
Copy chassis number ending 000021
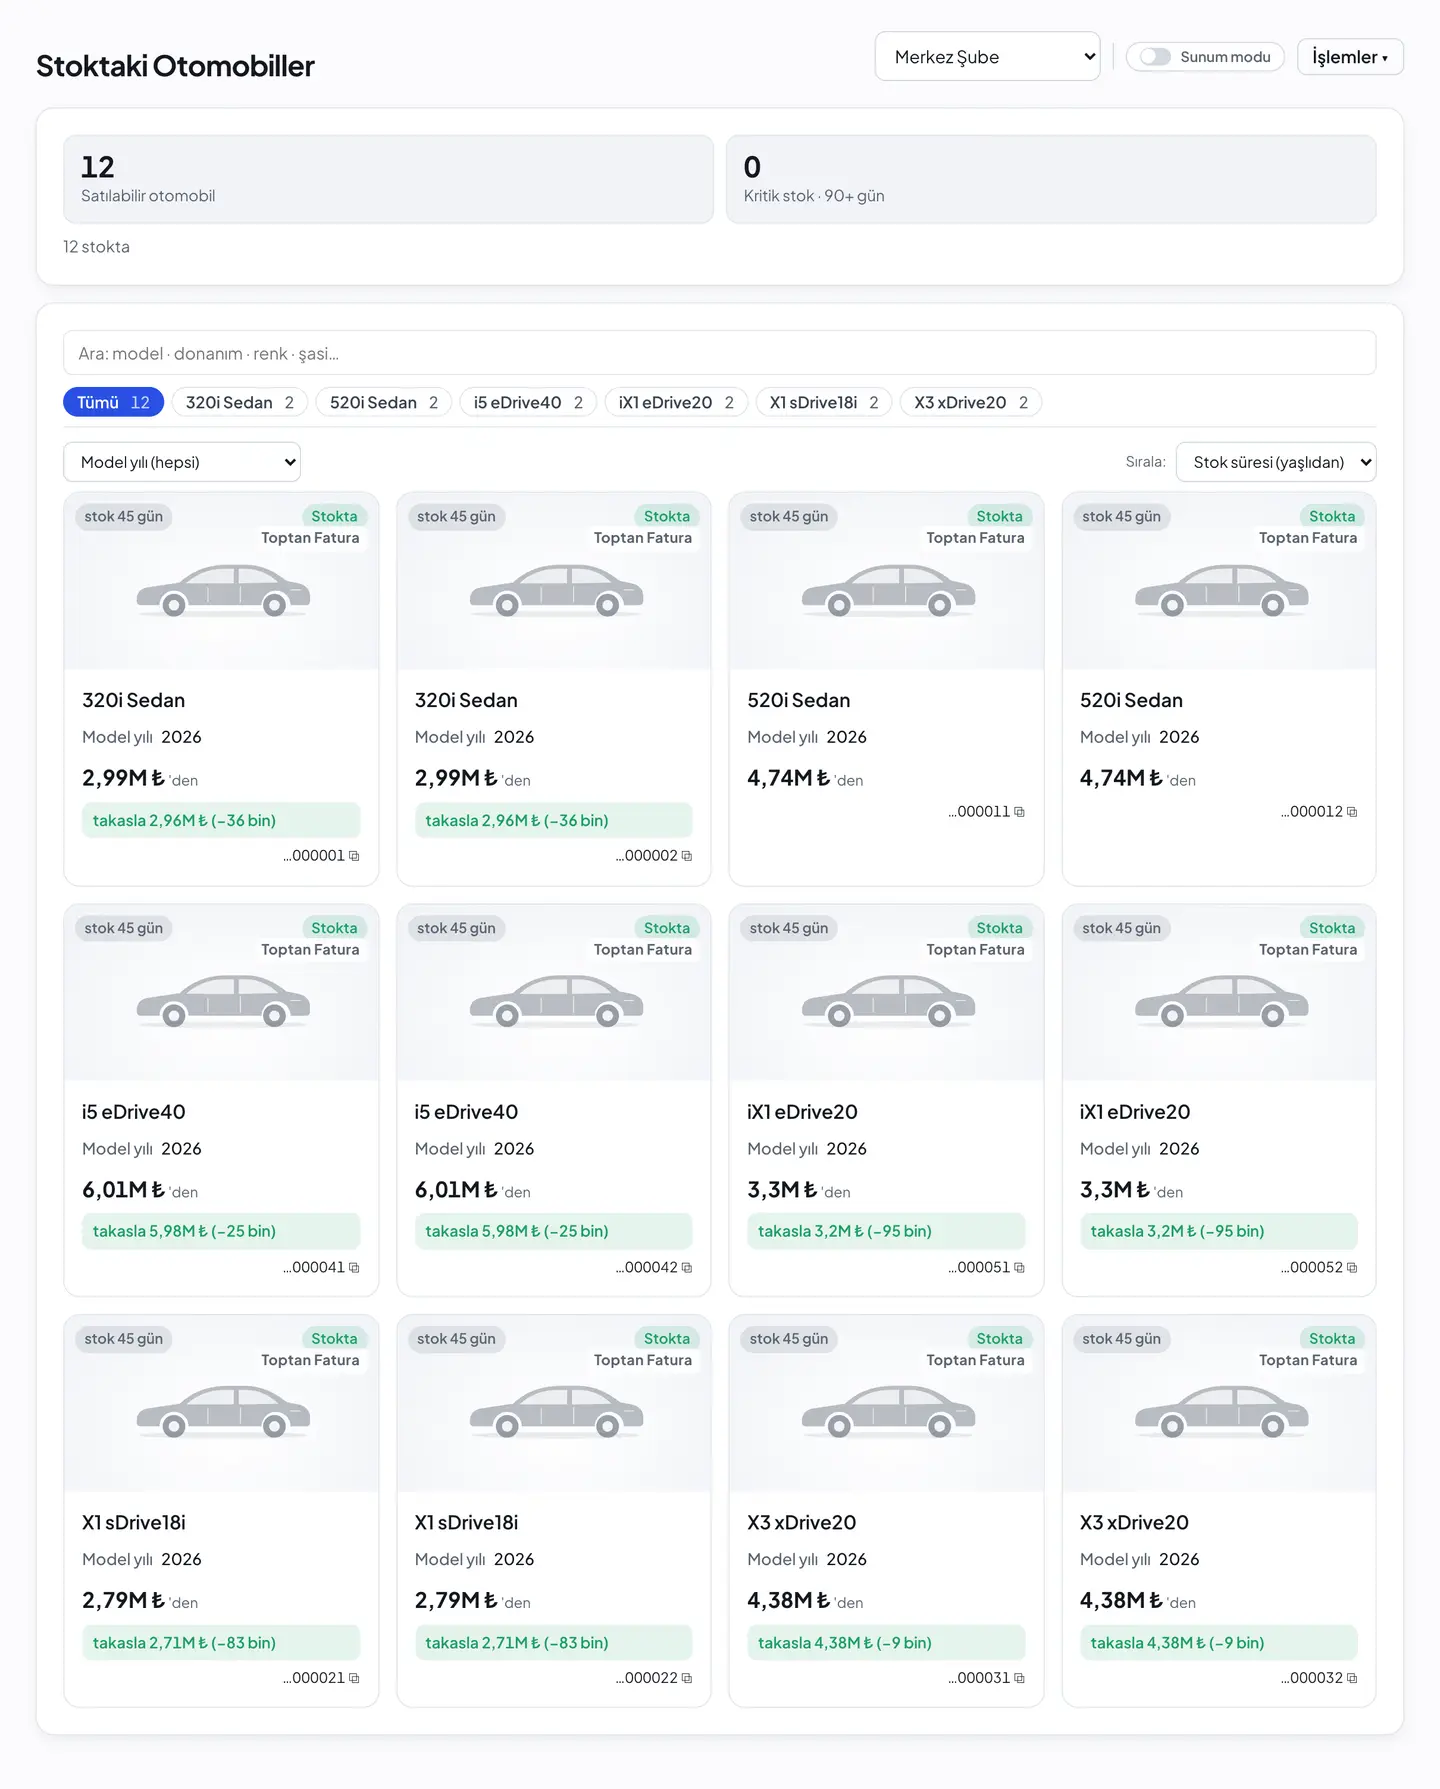click(354, 1678)
